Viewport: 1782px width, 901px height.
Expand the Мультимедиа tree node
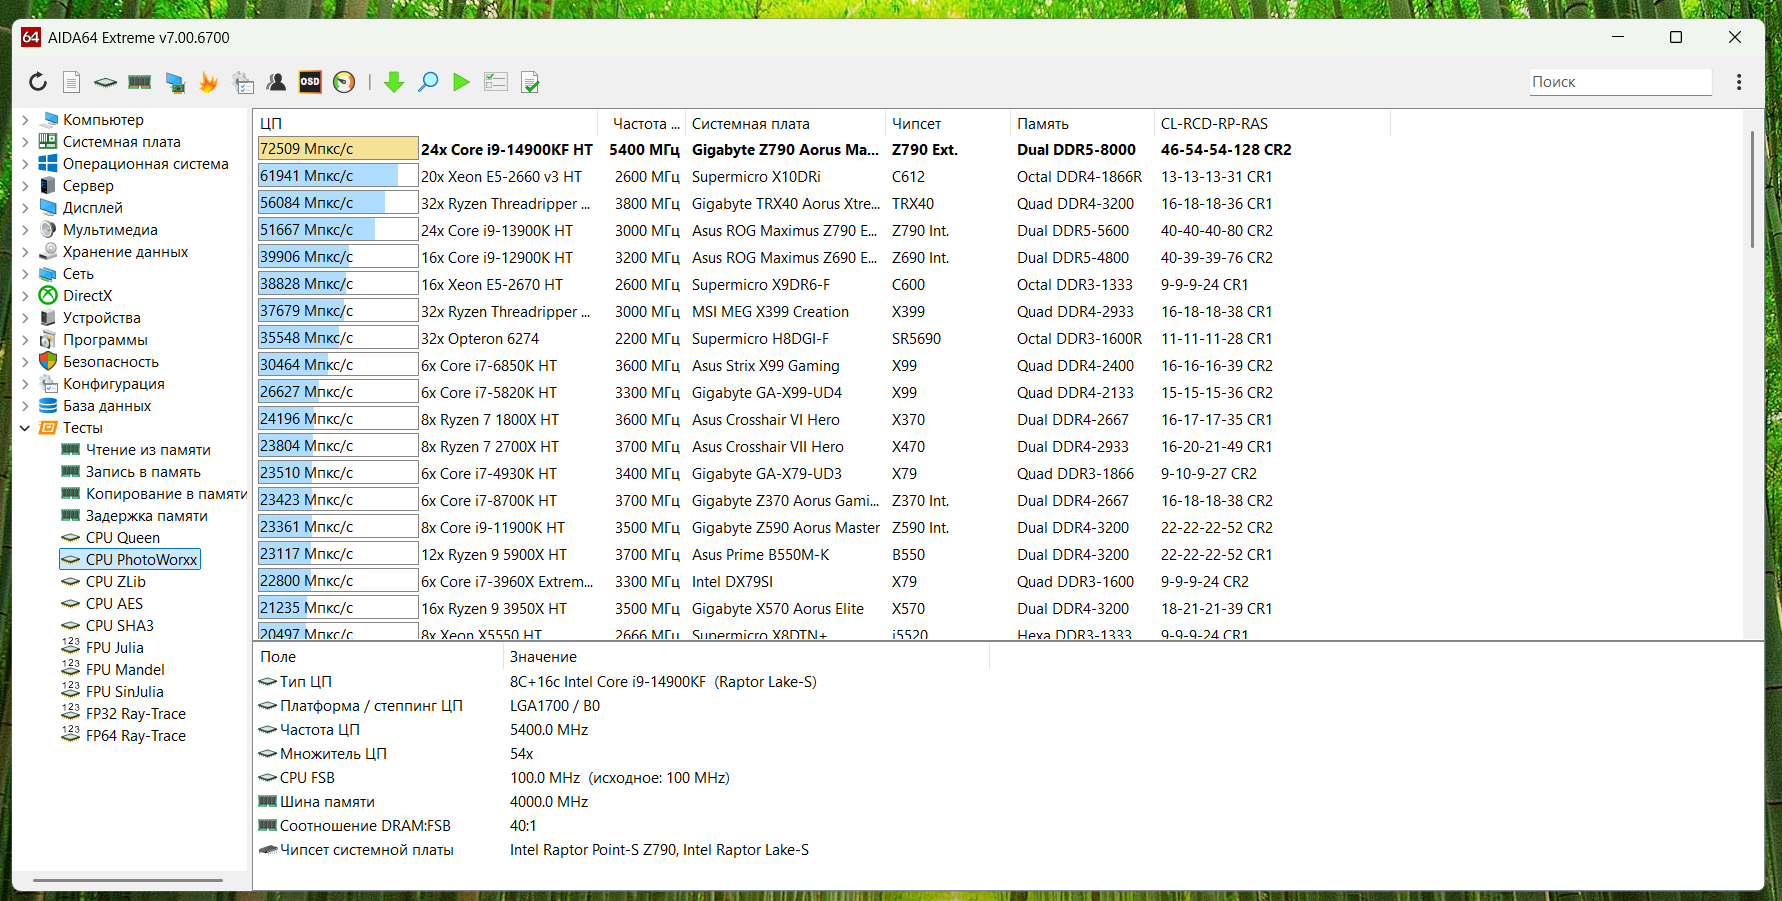point(25,230)
